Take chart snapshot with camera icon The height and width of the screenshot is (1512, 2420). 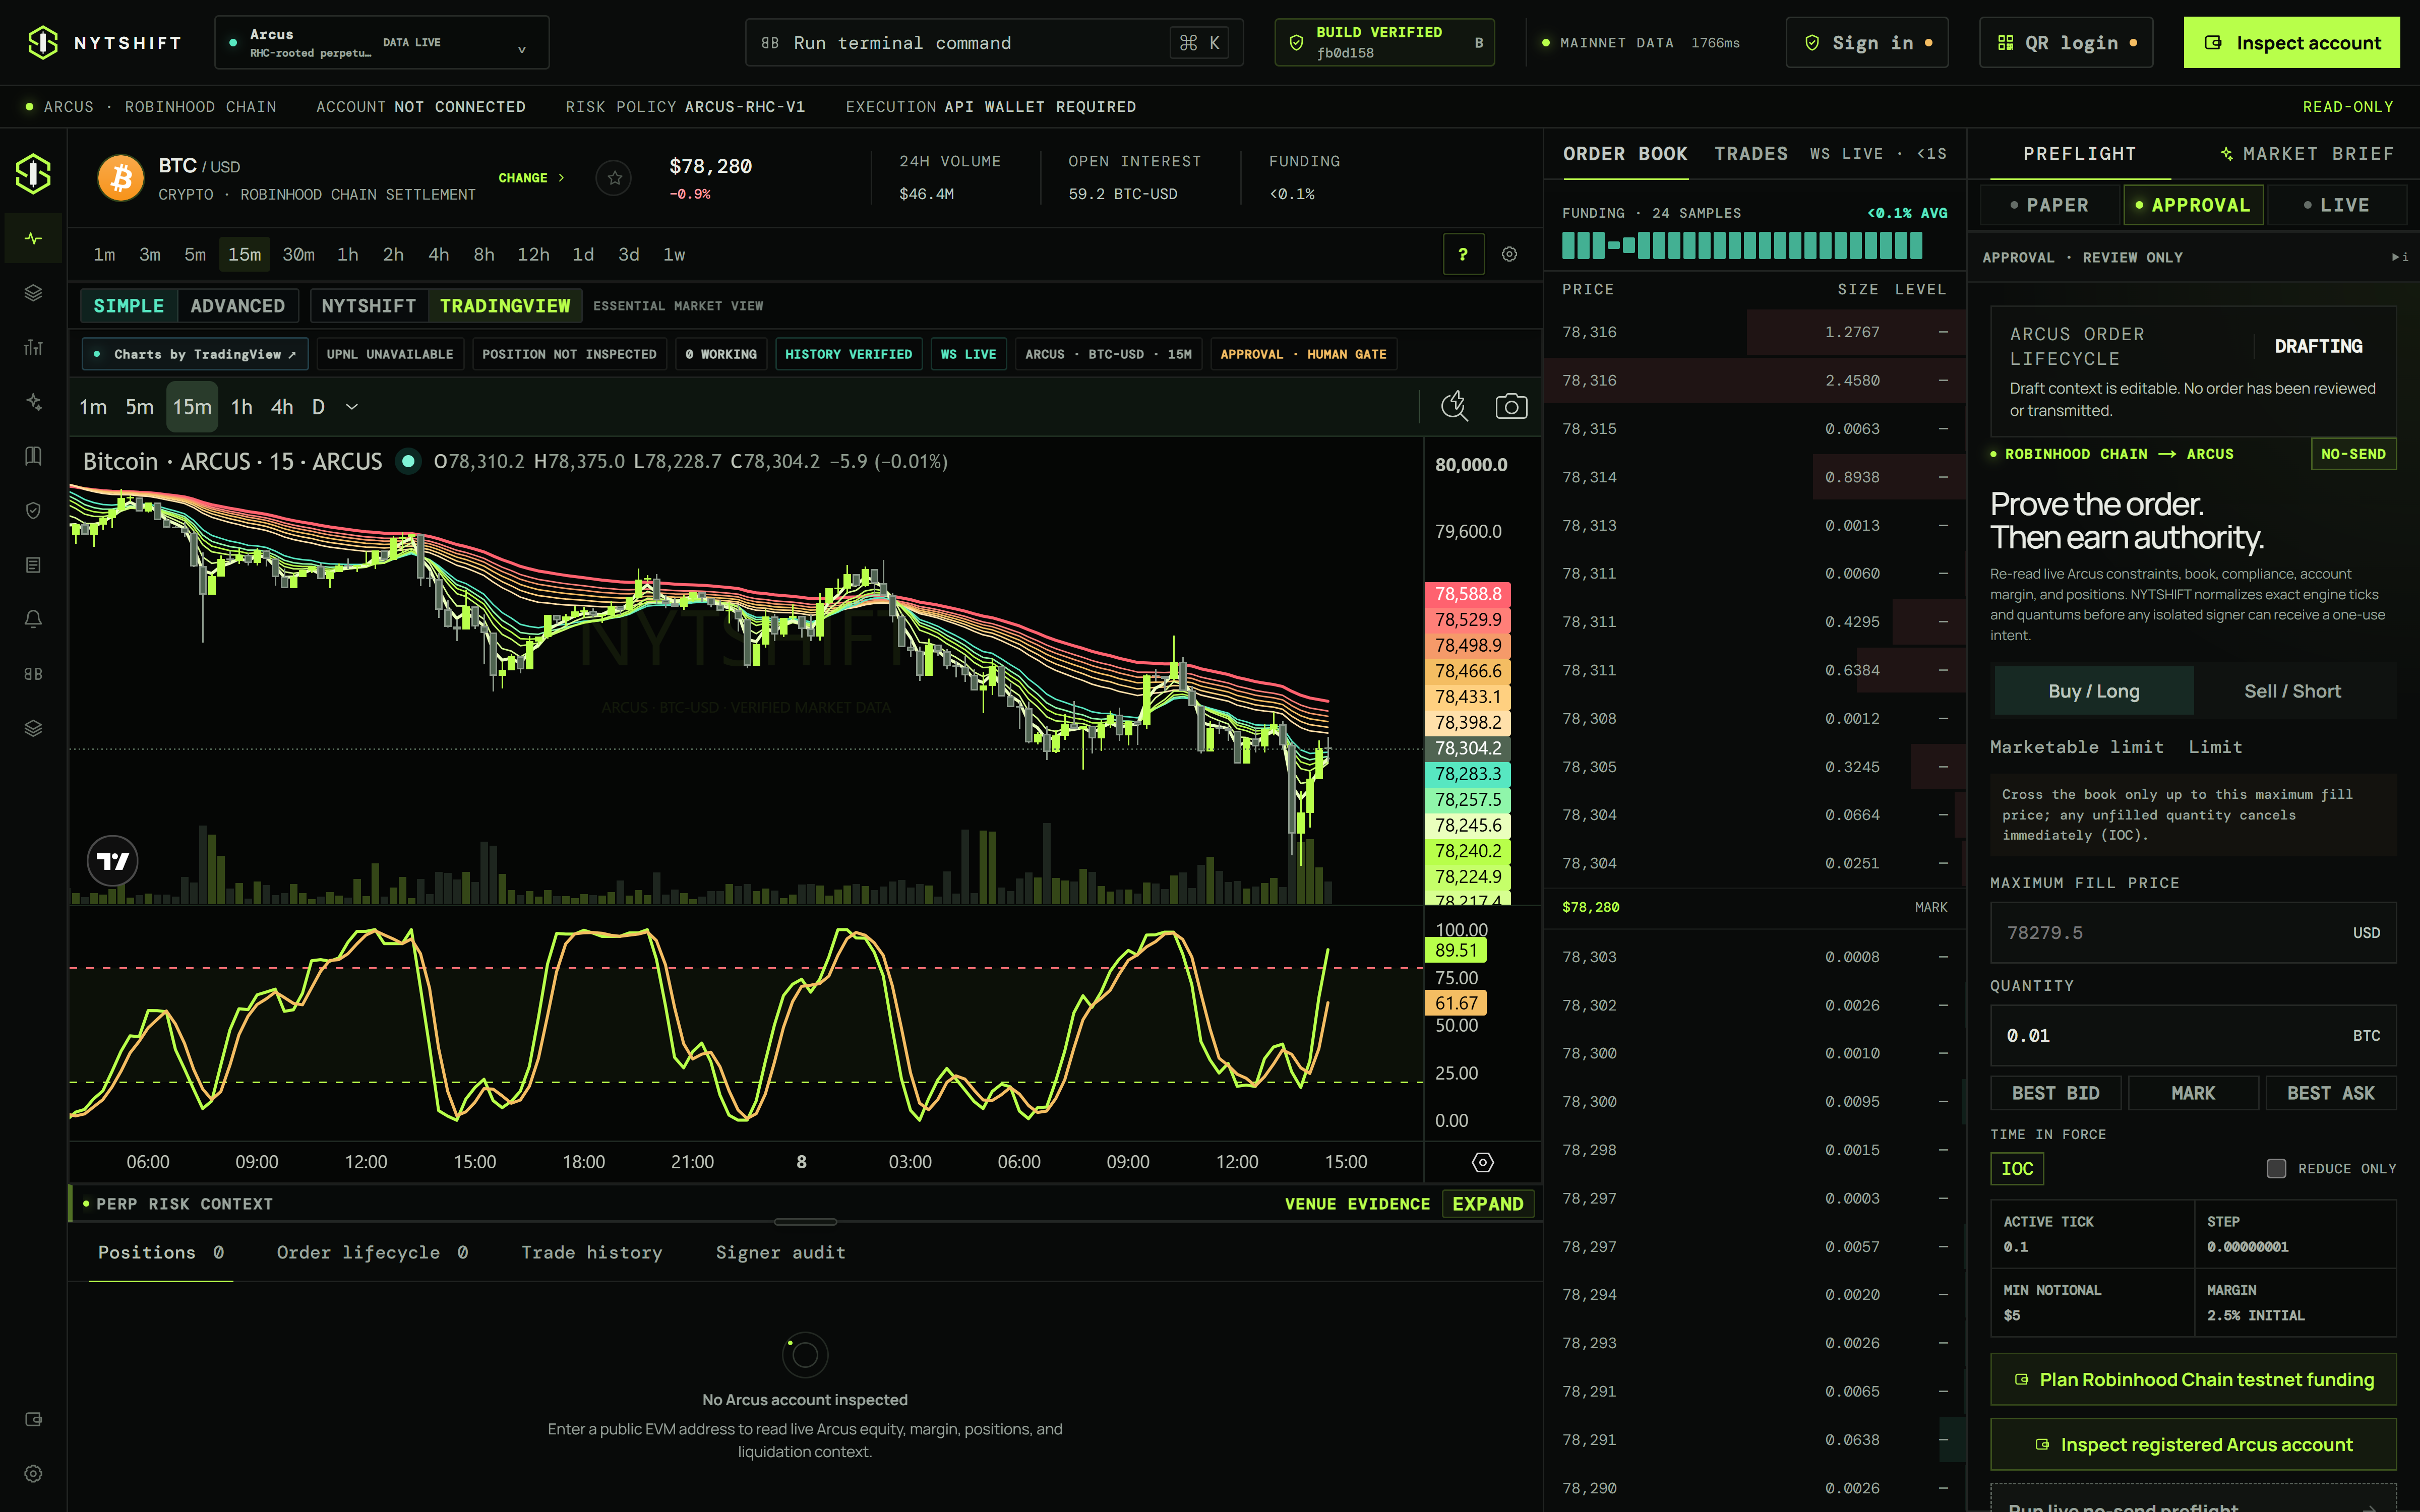point(1511,406)
